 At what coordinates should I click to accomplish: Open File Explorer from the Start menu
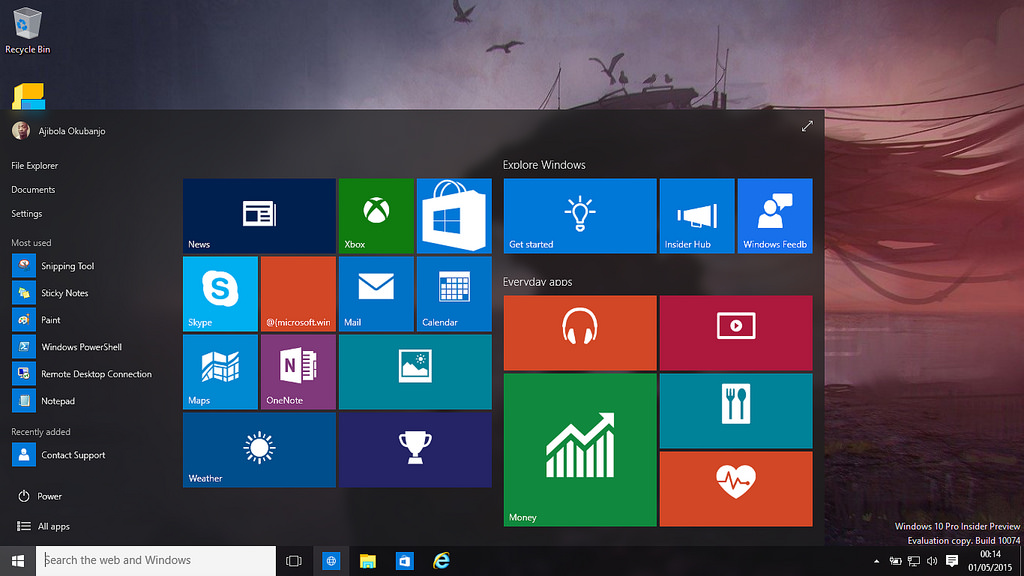(35, 165)
